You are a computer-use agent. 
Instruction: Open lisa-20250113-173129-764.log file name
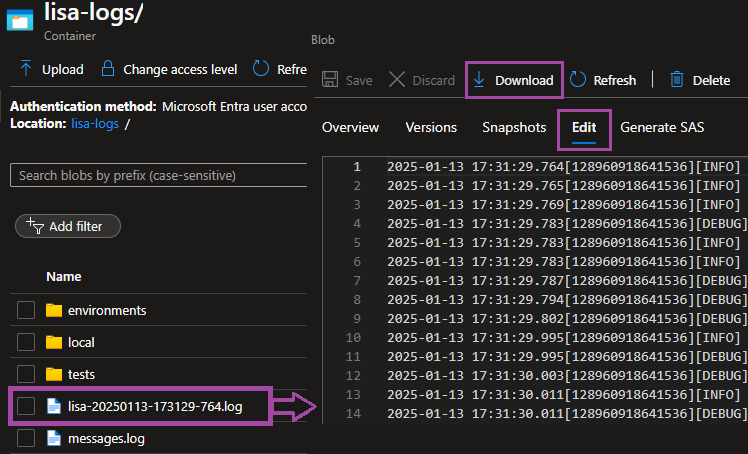(155, 406)
